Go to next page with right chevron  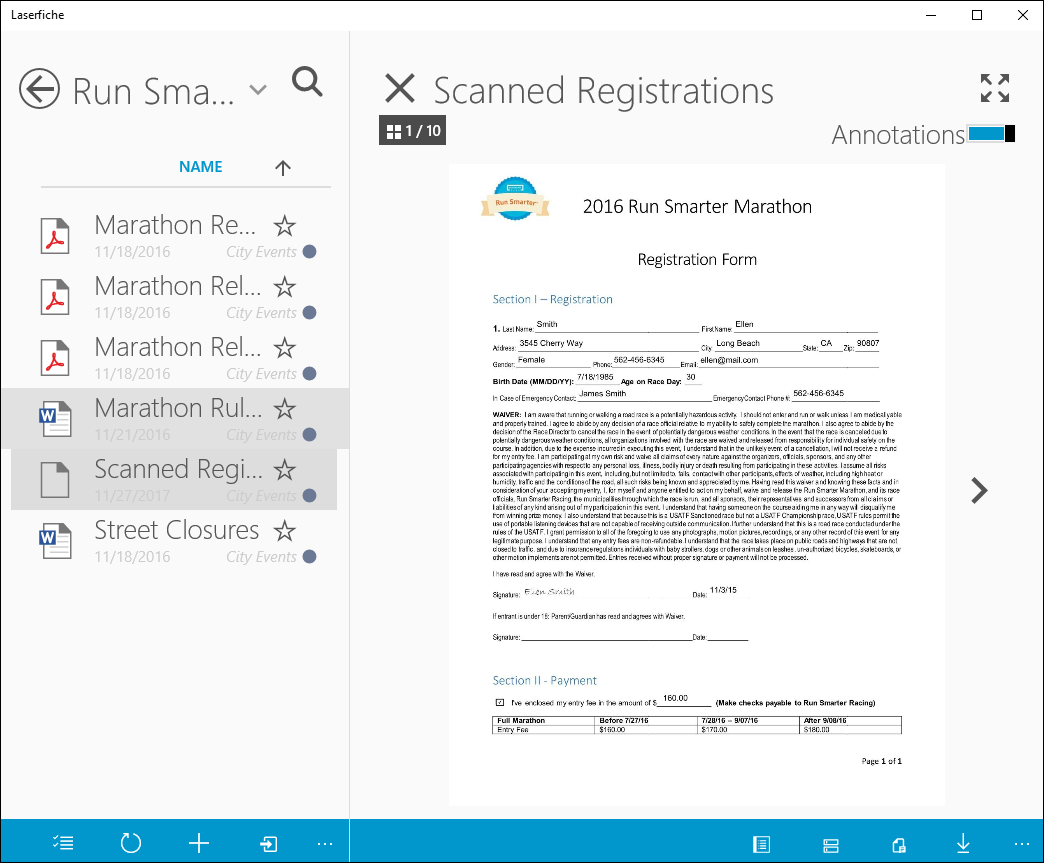[x=979, y=491]
